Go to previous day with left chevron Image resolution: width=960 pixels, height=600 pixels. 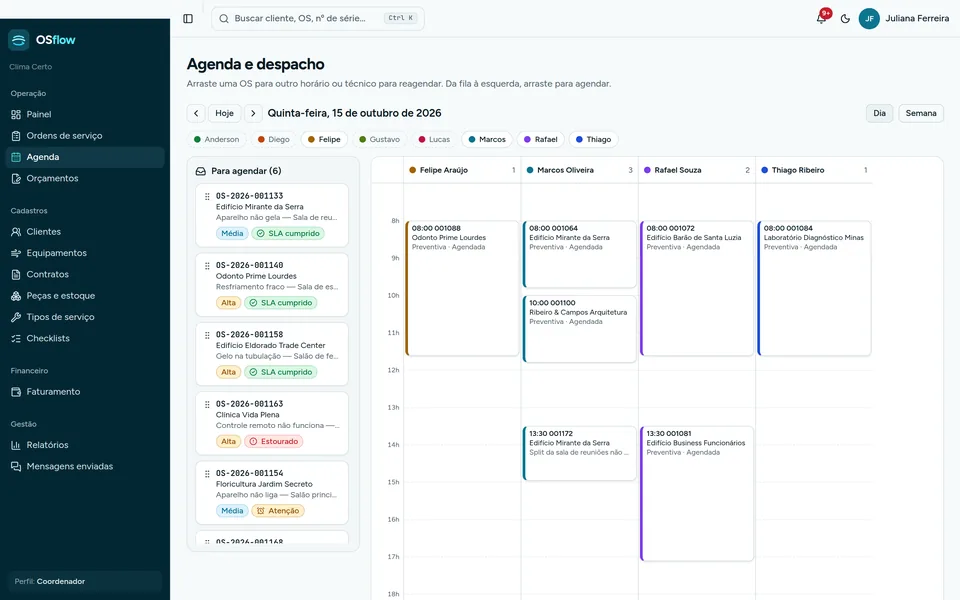(x=196, y=113)
